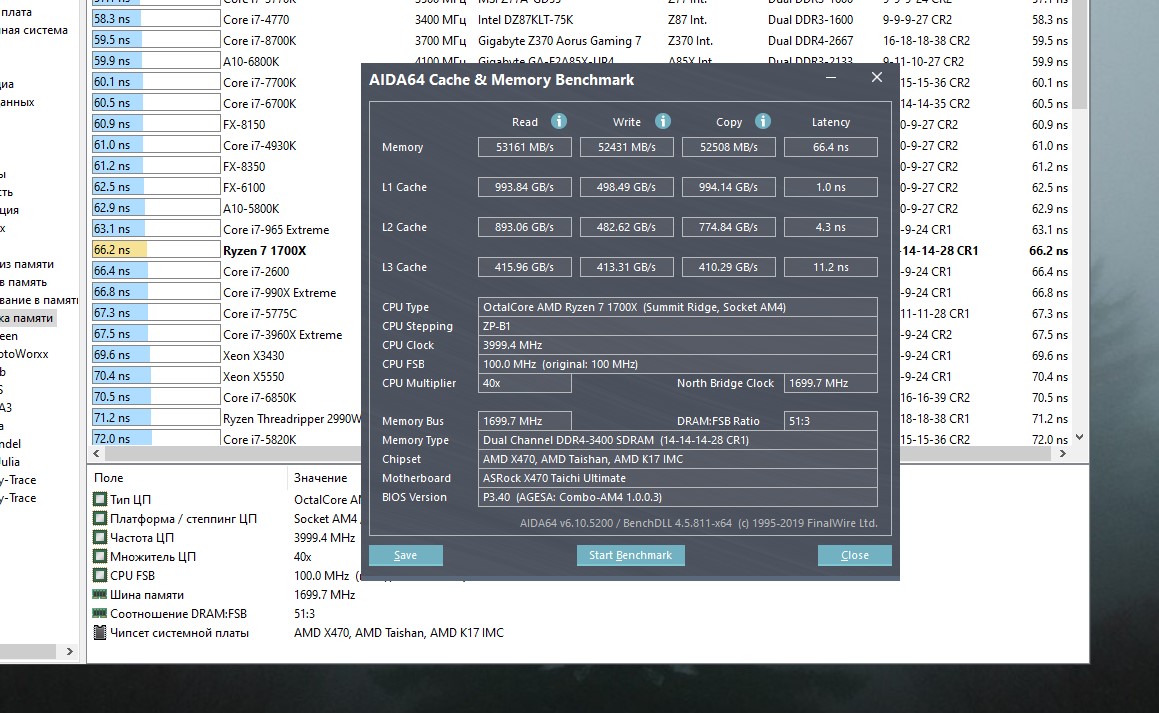Click the Соотношение DRAM:FSB memory icon
1159x713 pixels.
pyautogui.click(x=100, y=613)
